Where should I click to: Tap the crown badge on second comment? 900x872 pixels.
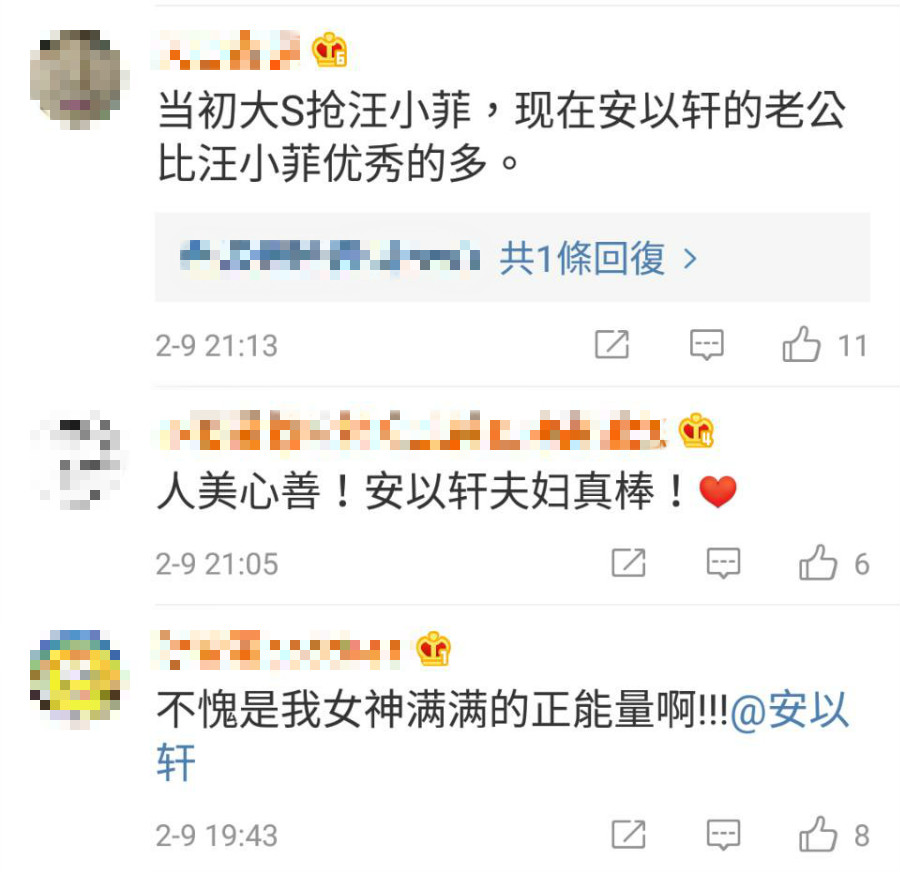pyautogui.click(x=696, y=431)
